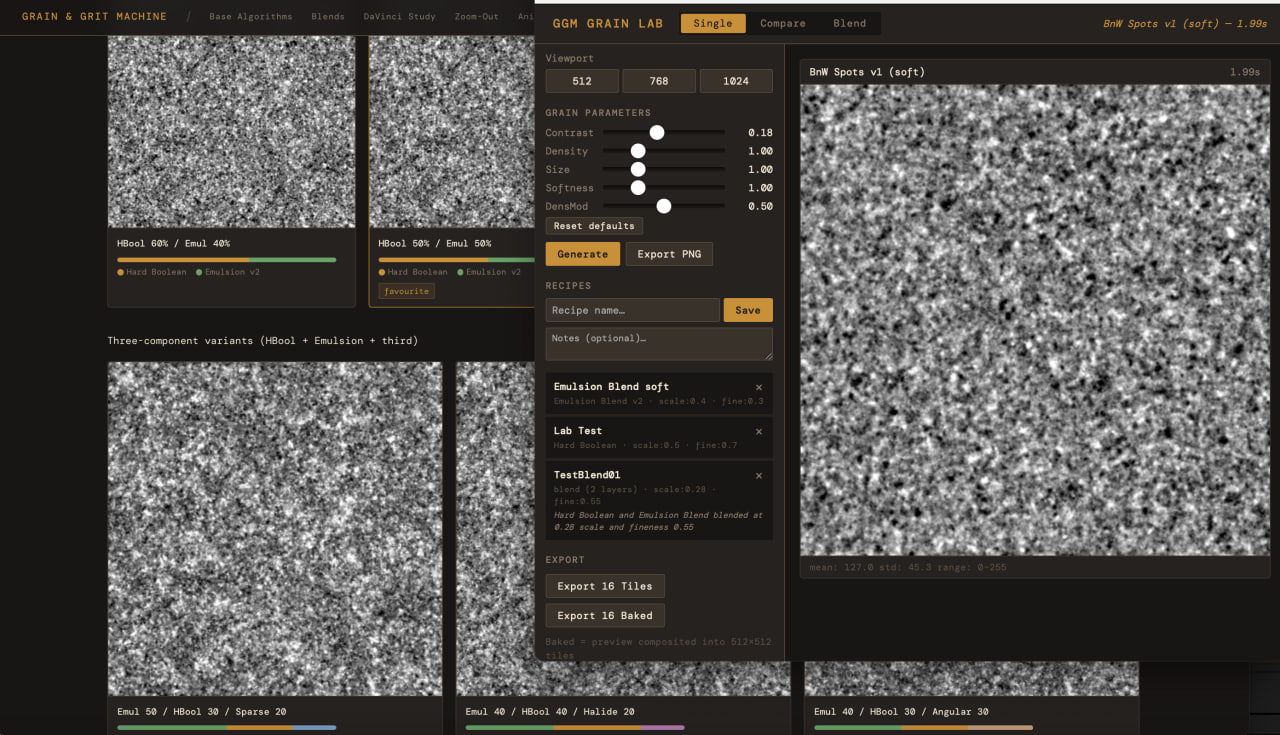Screen dimensions: 1280x735
Task: Open Emul 40 / HBool 30 / Angular 30 thumbnail
Action: coord(972,679)
